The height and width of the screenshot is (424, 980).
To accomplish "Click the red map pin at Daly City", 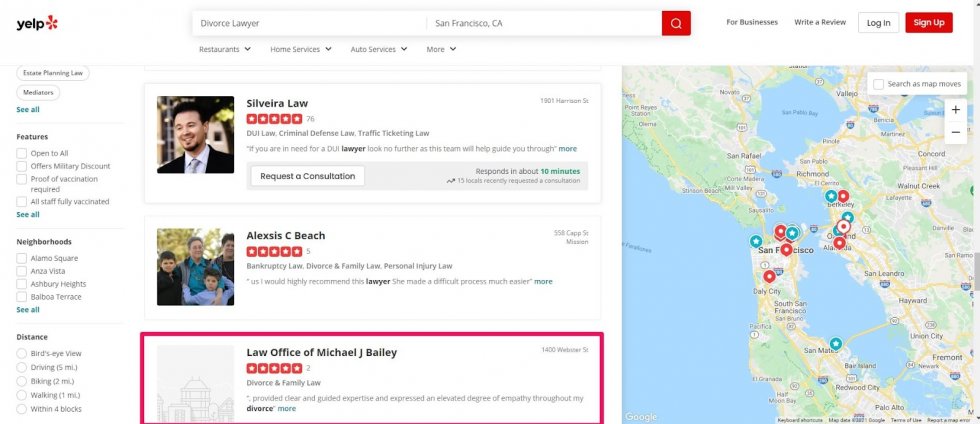I will pos(769,276).
